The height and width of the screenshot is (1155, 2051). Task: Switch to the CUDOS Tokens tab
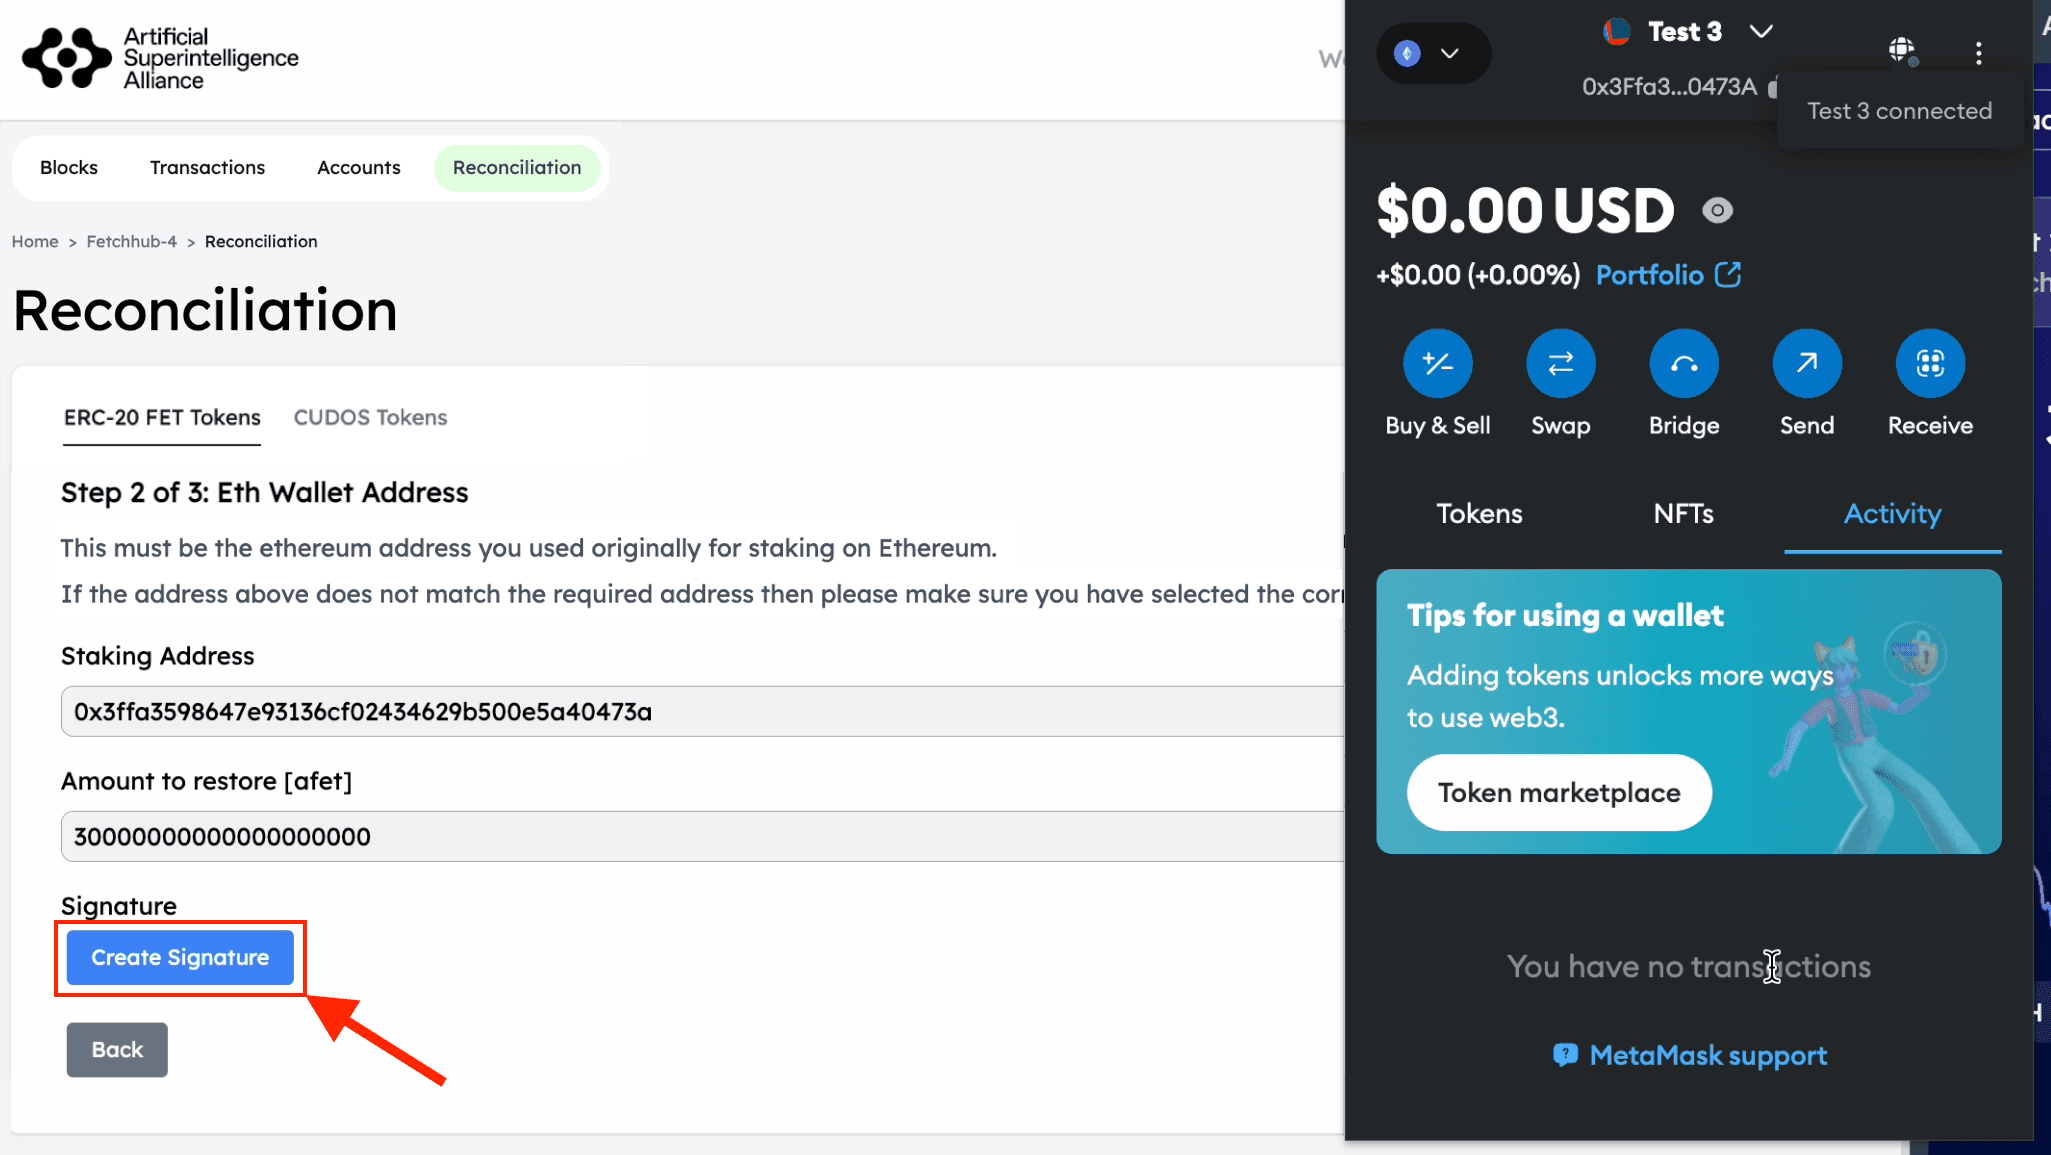pyautogui.click(x=370, y=418)
